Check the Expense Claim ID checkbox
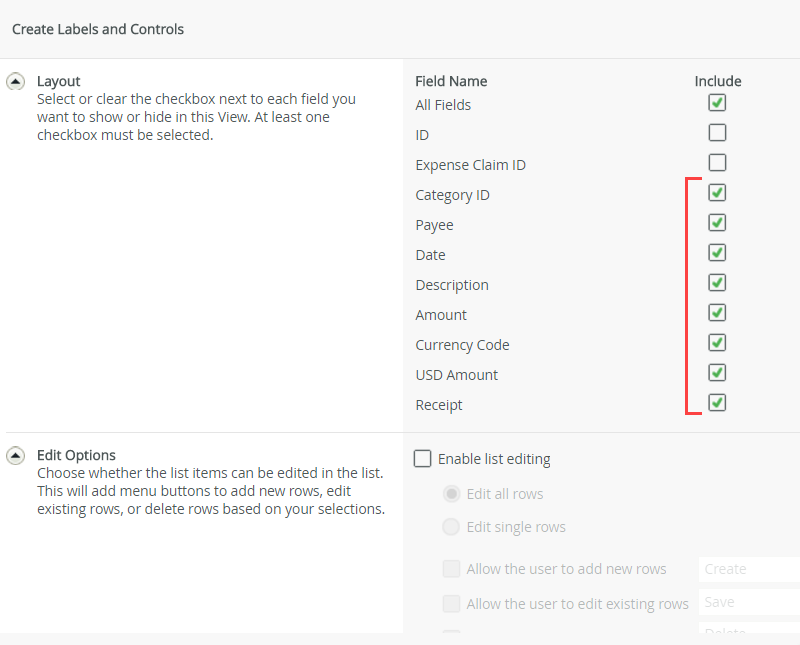Screen dimensions: 800x645 [717, 162]
